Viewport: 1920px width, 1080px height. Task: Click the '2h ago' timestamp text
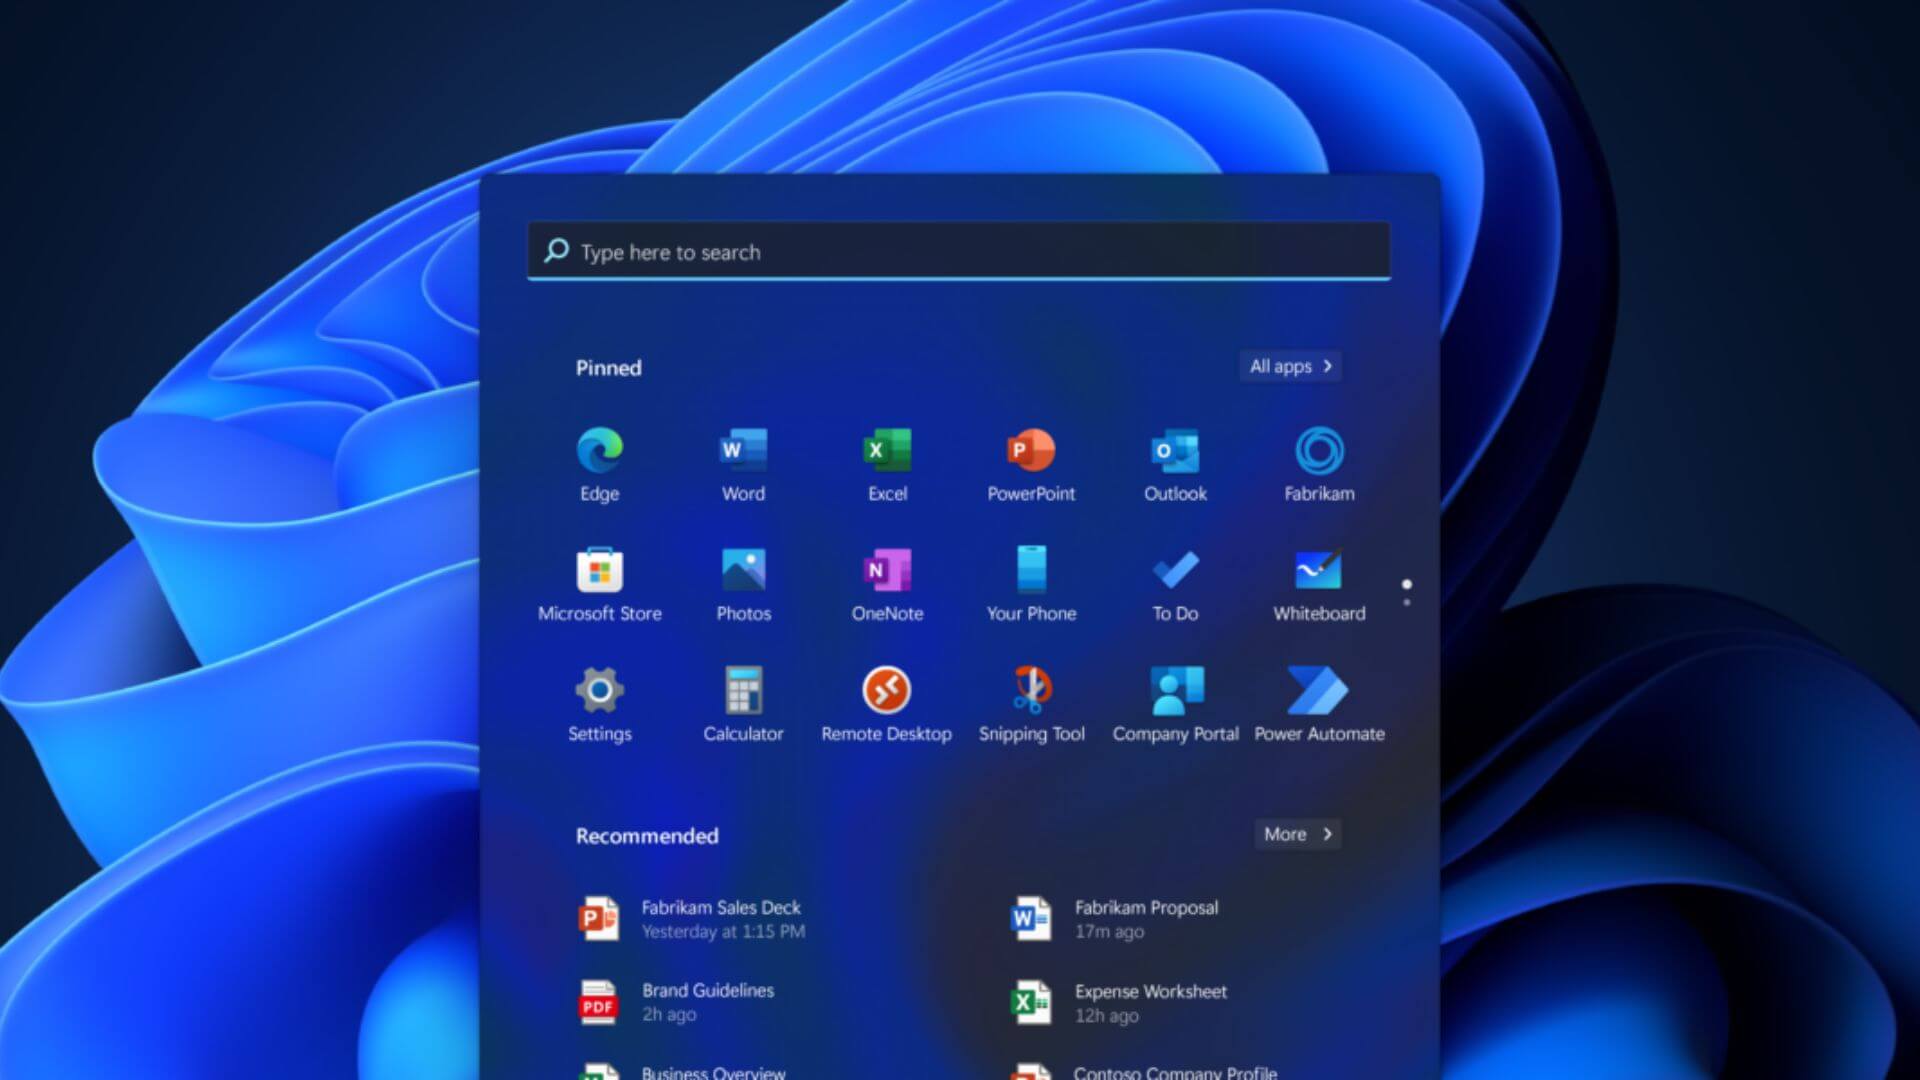(x=669, y=1015)
